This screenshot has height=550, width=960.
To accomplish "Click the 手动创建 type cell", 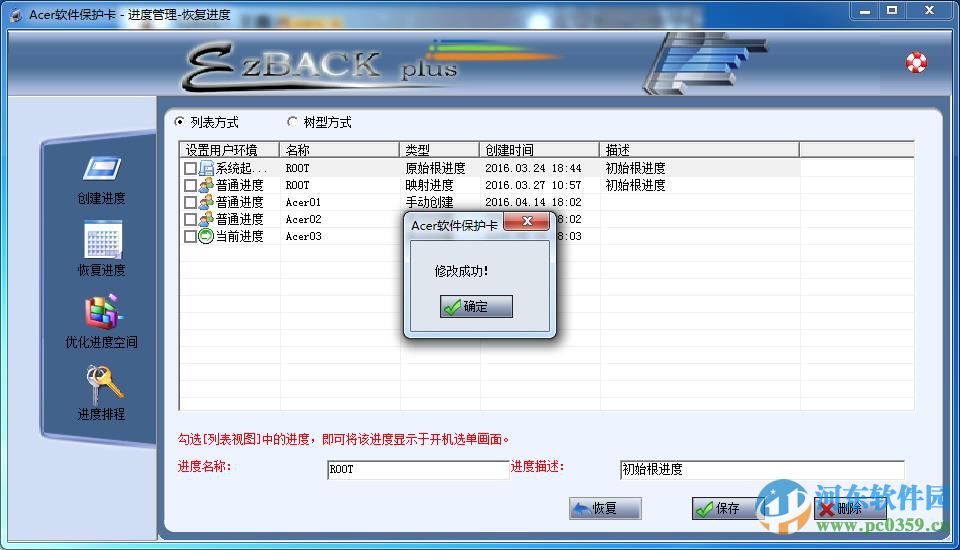I will [429, 202].
